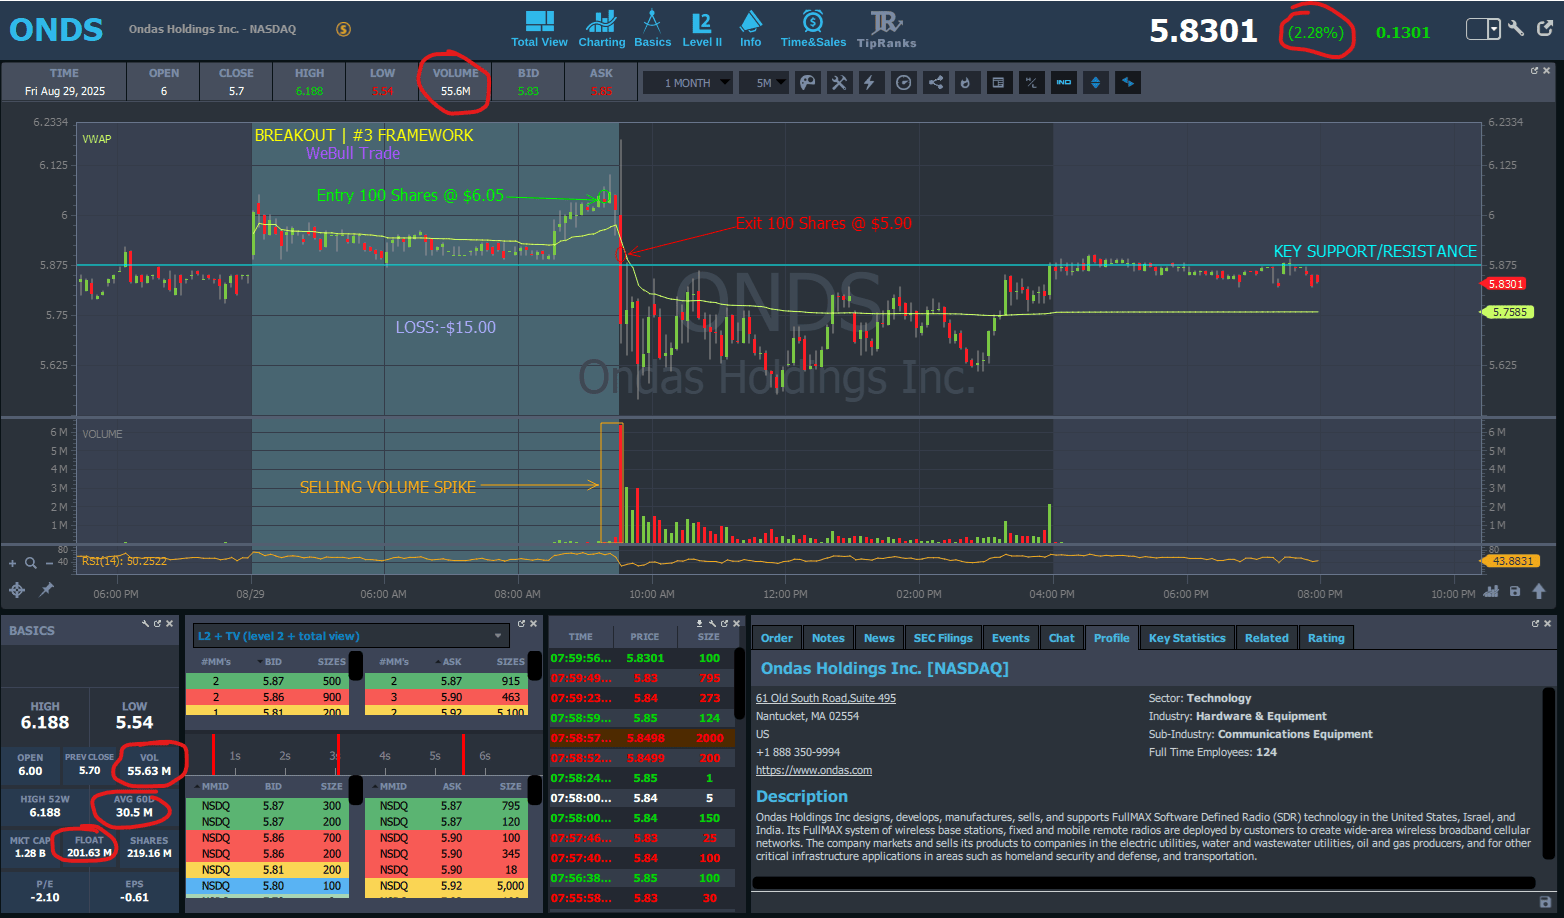Click the up arrow icon at chart bottom right
1564x918 pixels.
click(1539, 591)
